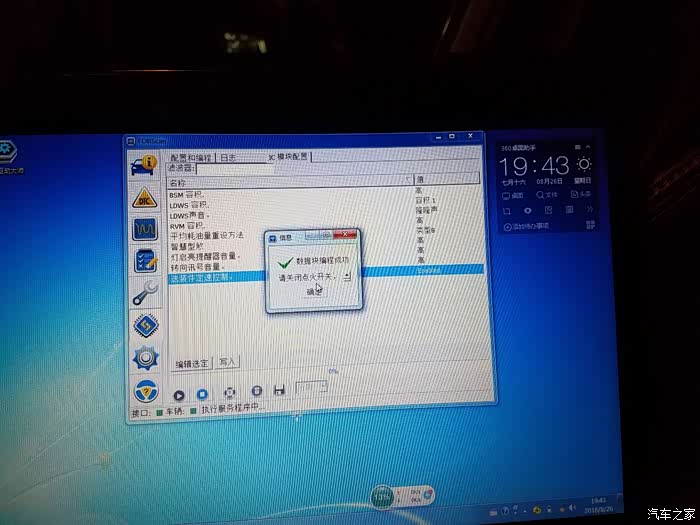700x525 pixels.
Task: Click the help question mark tray icon
Action: coord(505,511)
